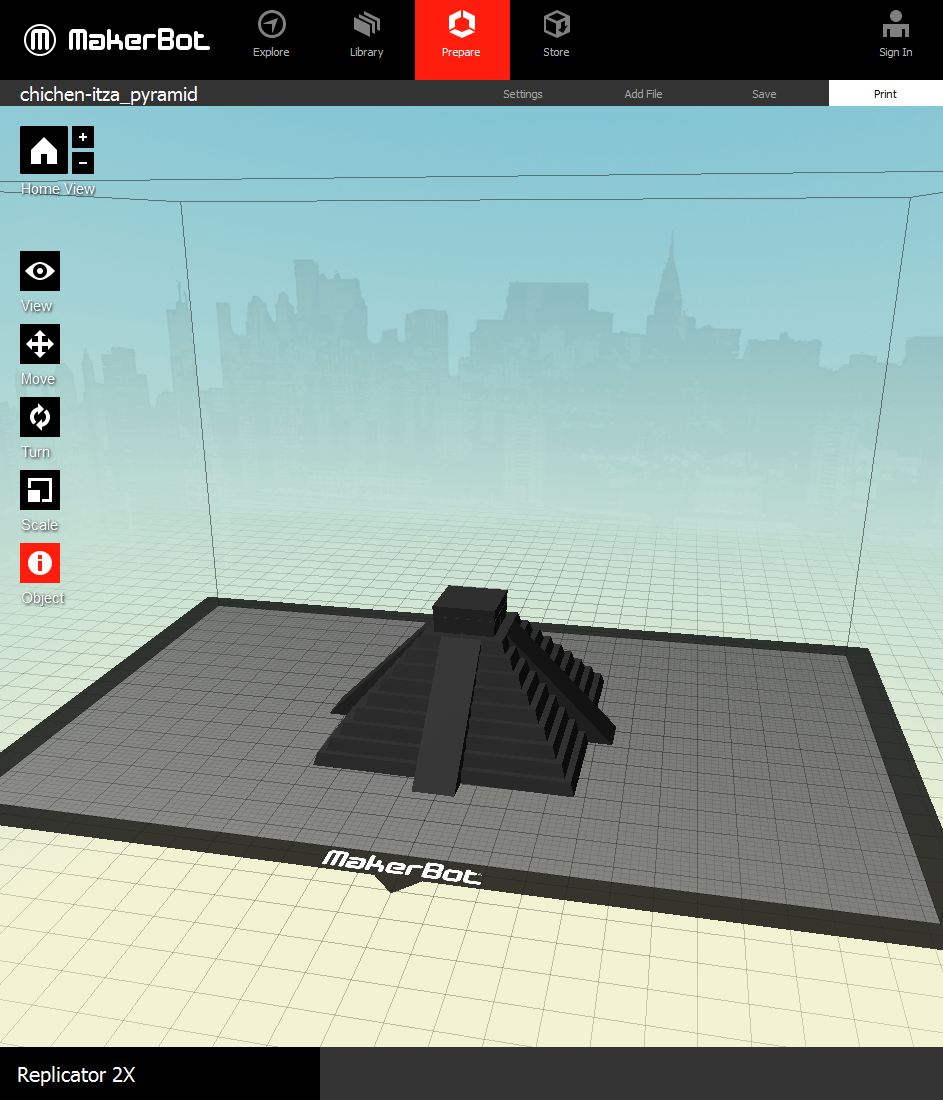Click the Replicator 2X printer label
The width and height of the screenshot is (943, 1100).
76,1075
